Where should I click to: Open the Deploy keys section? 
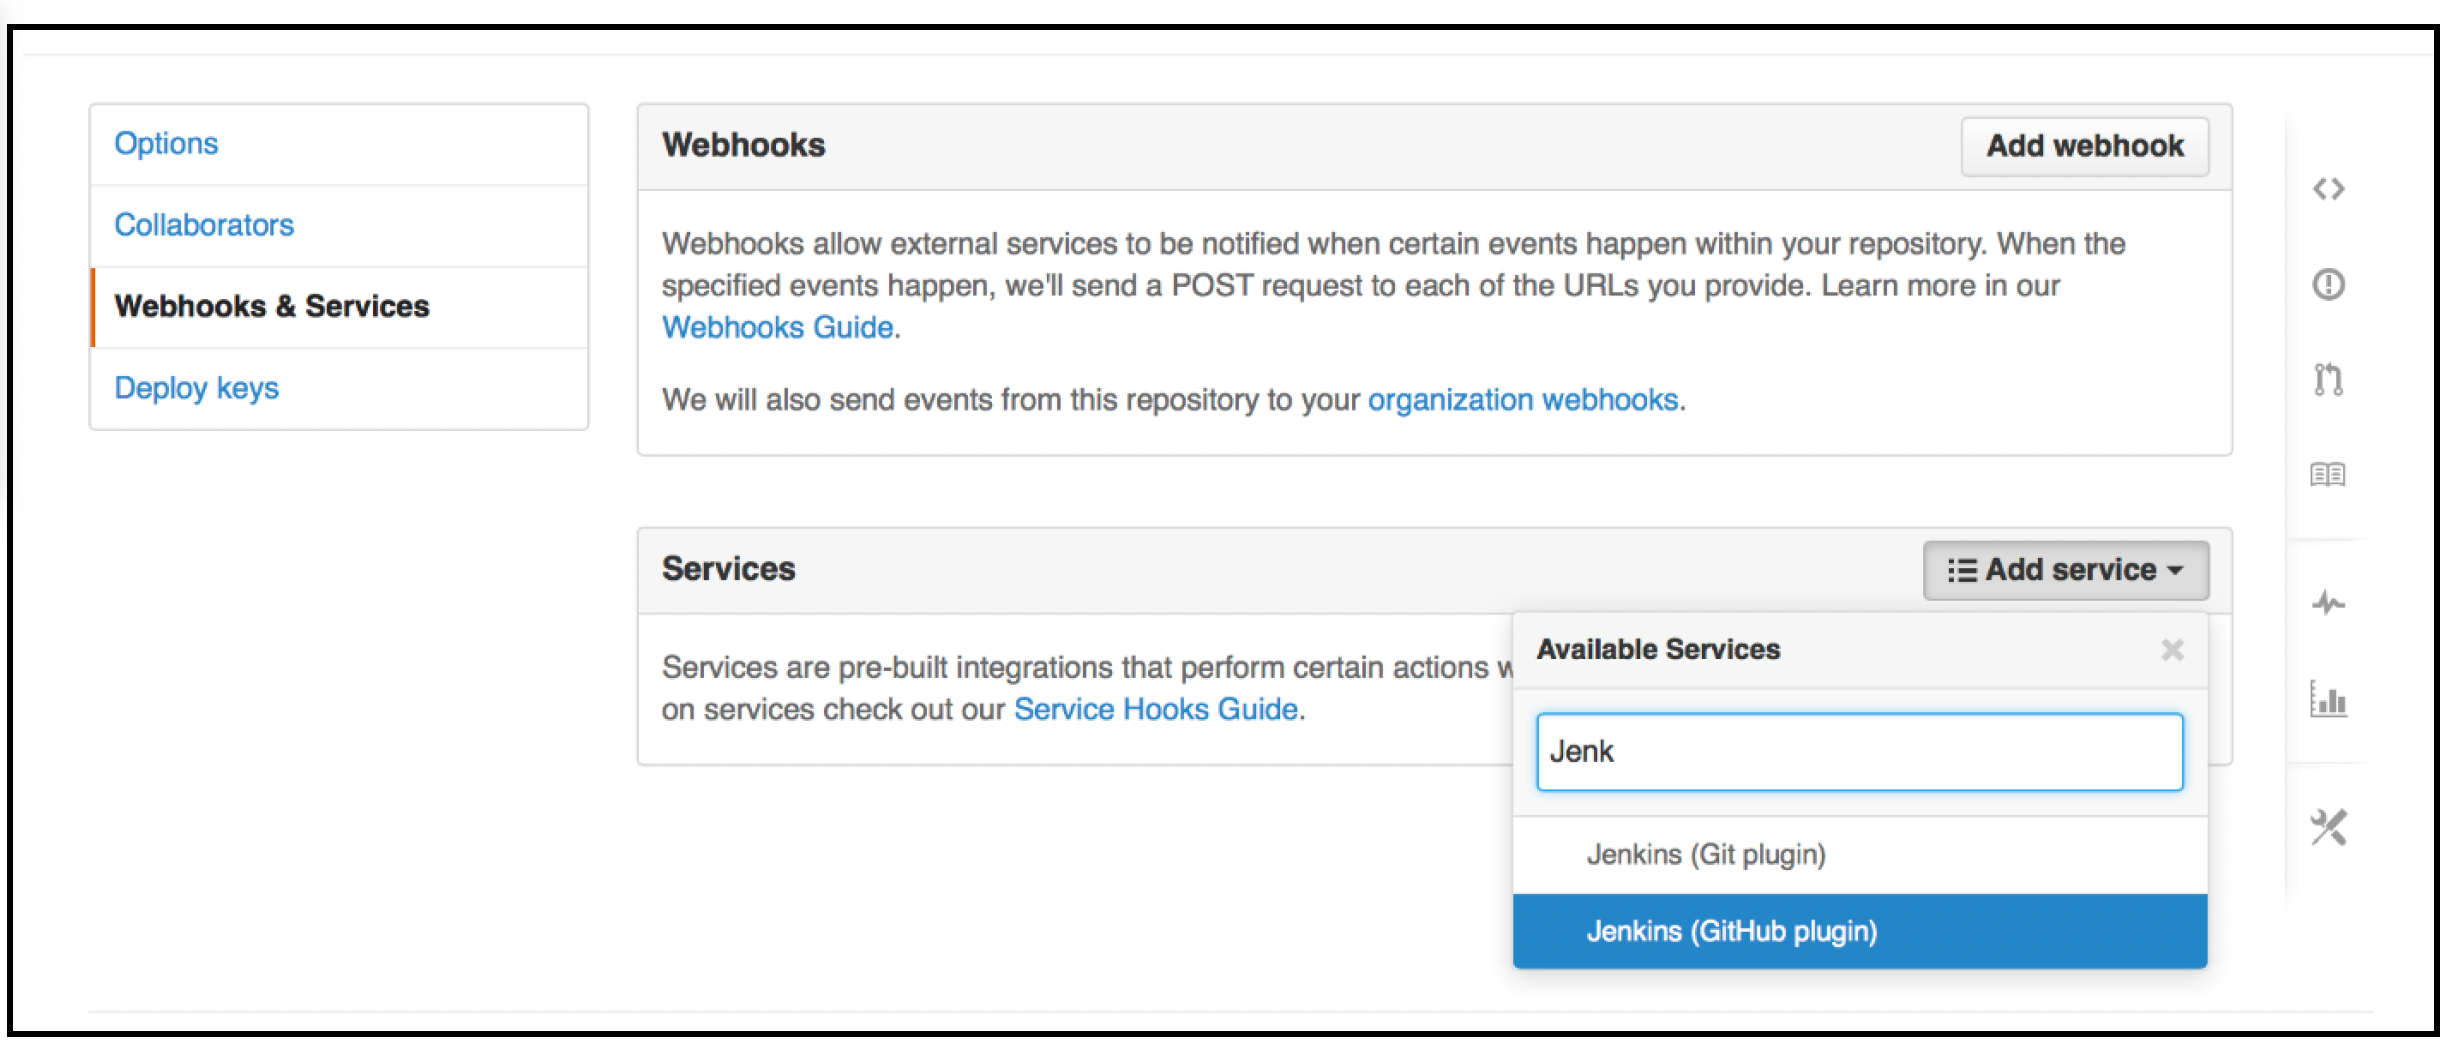point(197,388)
